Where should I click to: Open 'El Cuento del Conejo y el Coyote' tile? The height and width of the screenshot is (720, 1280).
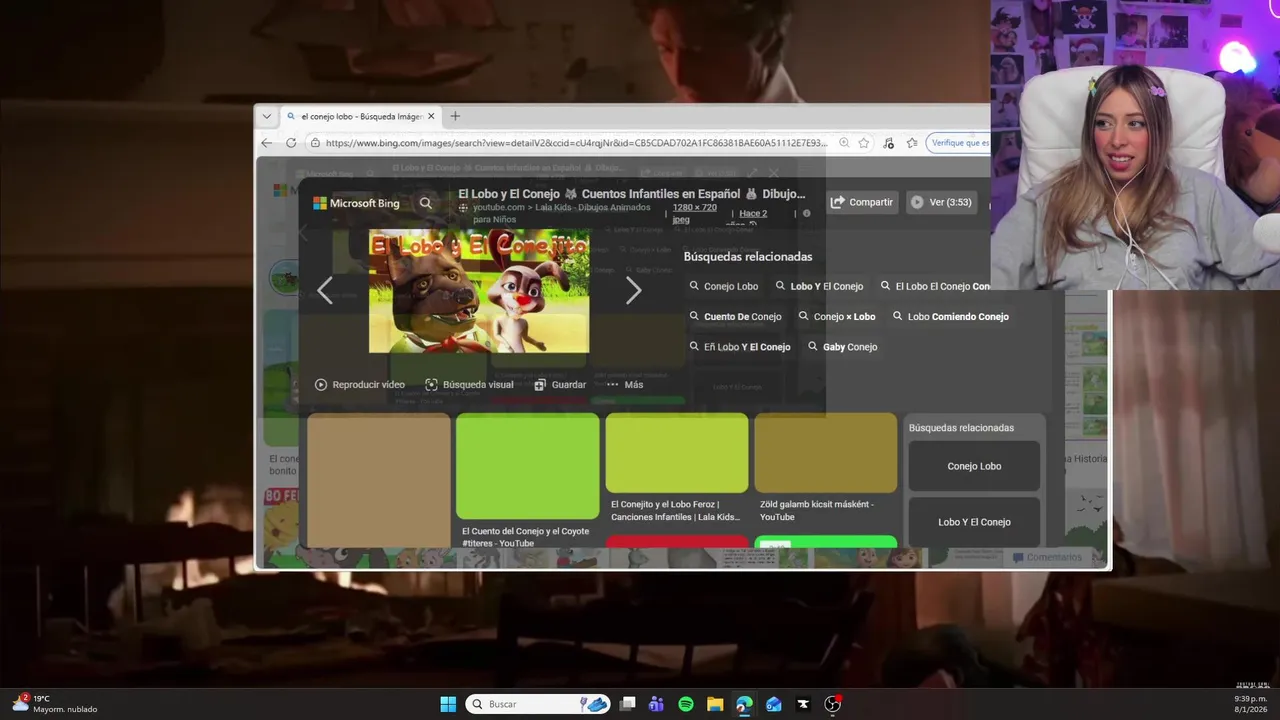(x=528, y=481)
